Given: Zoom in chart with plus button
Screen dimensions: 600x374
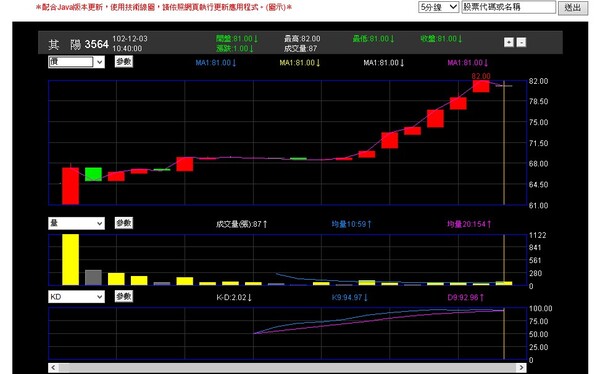Looking at the screenshot, I should pyautogui.click(x=509, y=42).
